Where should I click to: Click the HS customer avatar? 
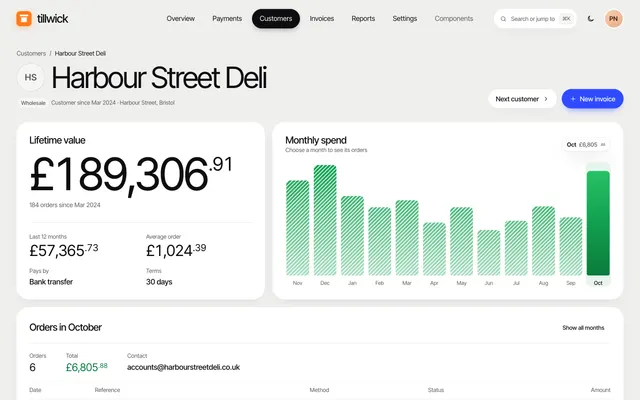pyautogui.click(x=31, y=77)
